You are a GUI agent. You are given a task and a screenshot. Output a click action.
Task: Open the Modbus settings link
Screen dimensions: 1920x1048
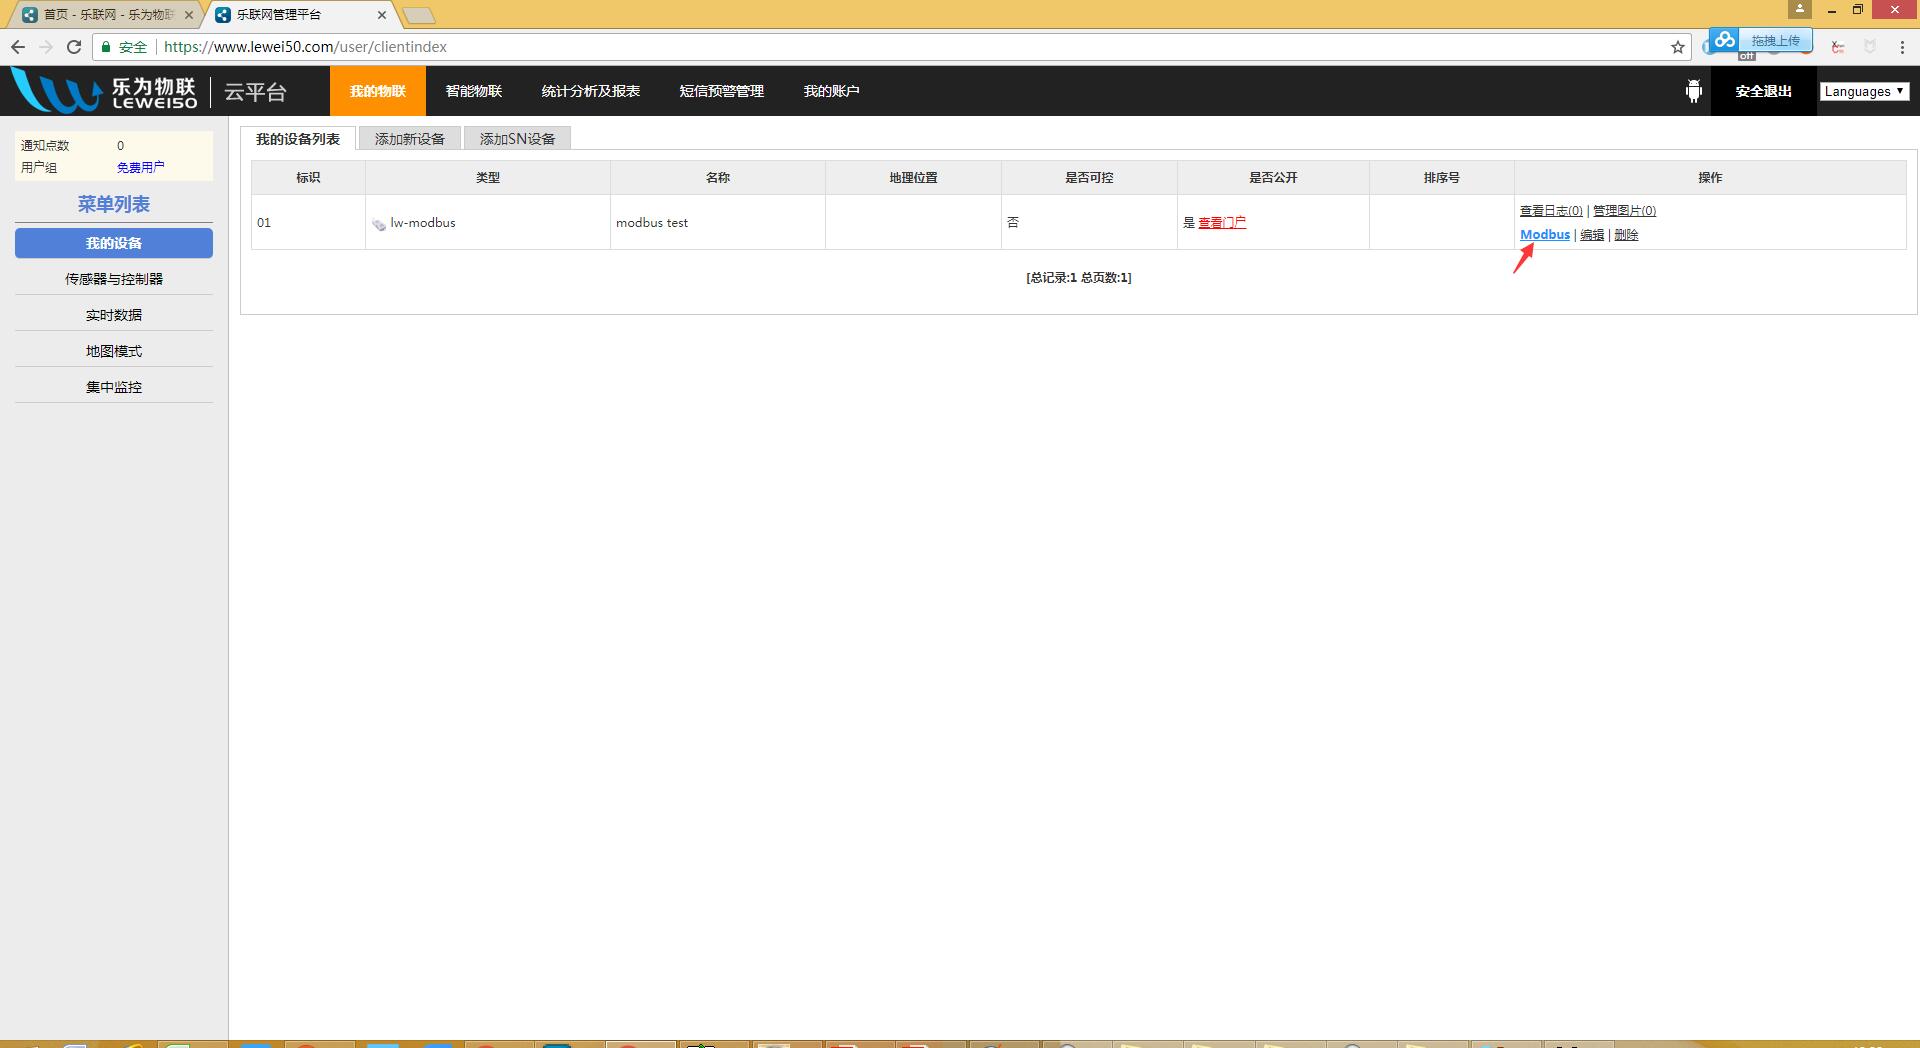(x=1545, y=235)
